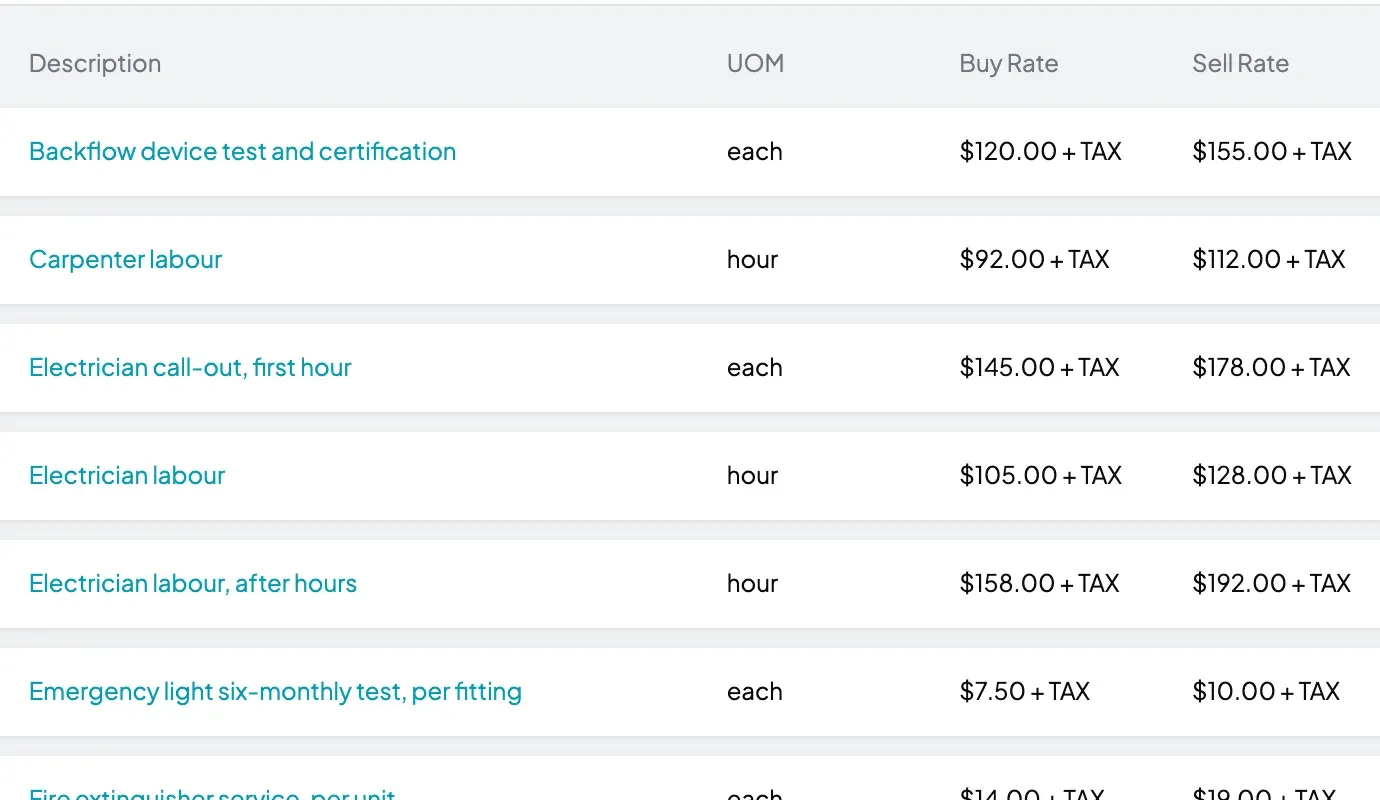This screenshot has height=800, width=1380.
Task: Click the Description column header
Action: [x=95, y=63]
